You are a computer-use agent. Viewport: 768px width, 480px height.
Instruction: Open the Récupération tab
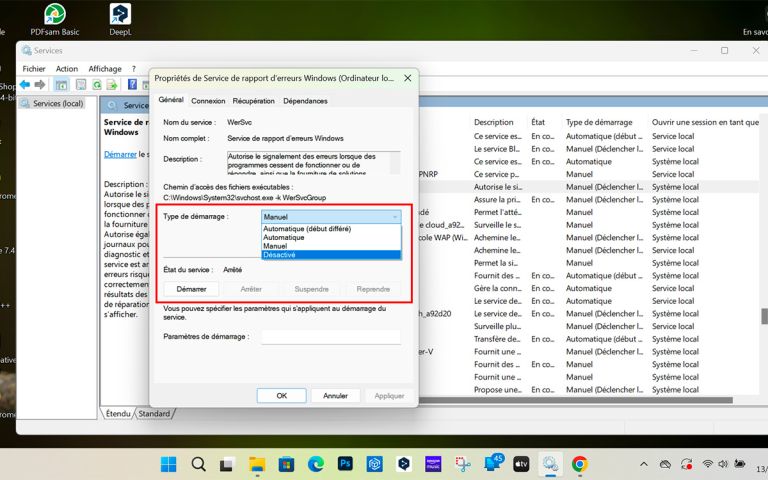[254, 101]
